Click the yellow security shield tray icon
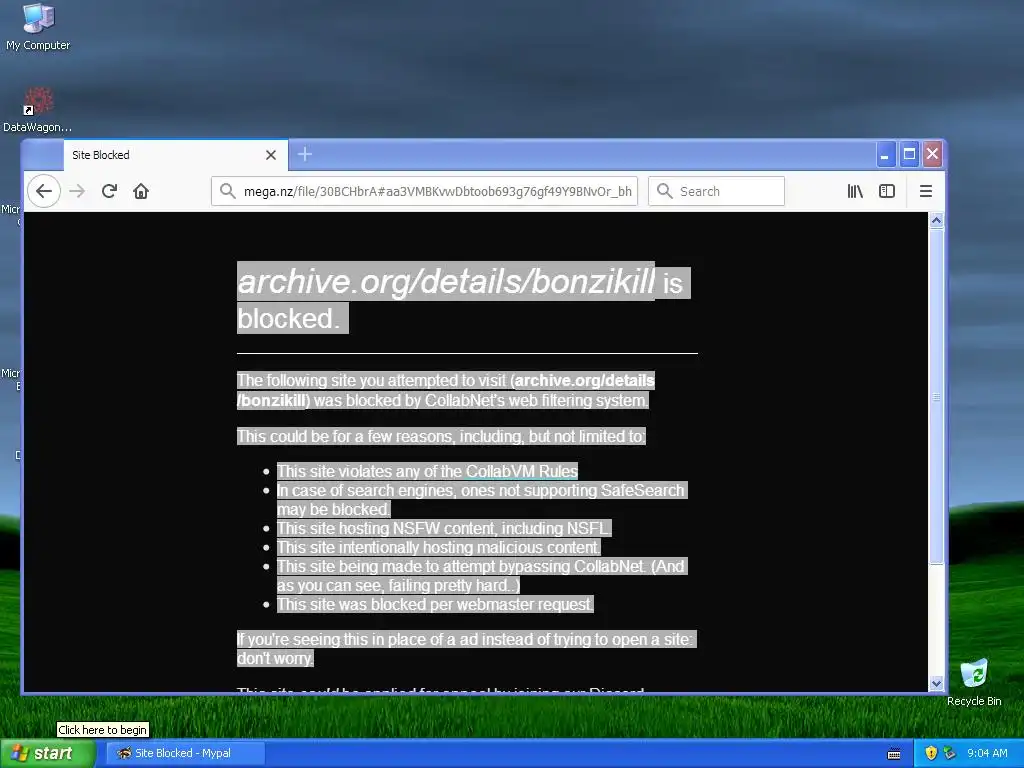 (931, 753)
